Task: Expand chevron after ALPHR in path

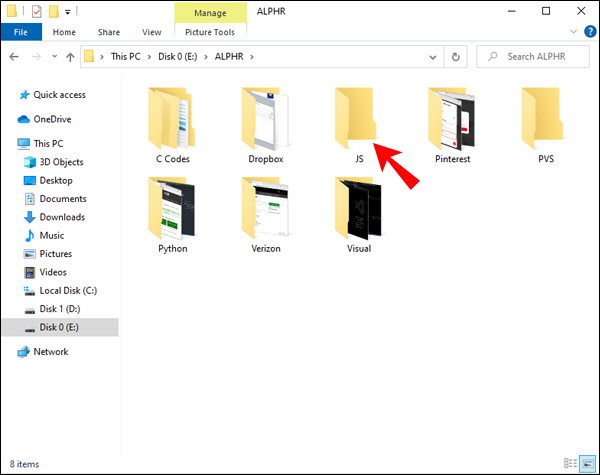Action: (252, 57)
